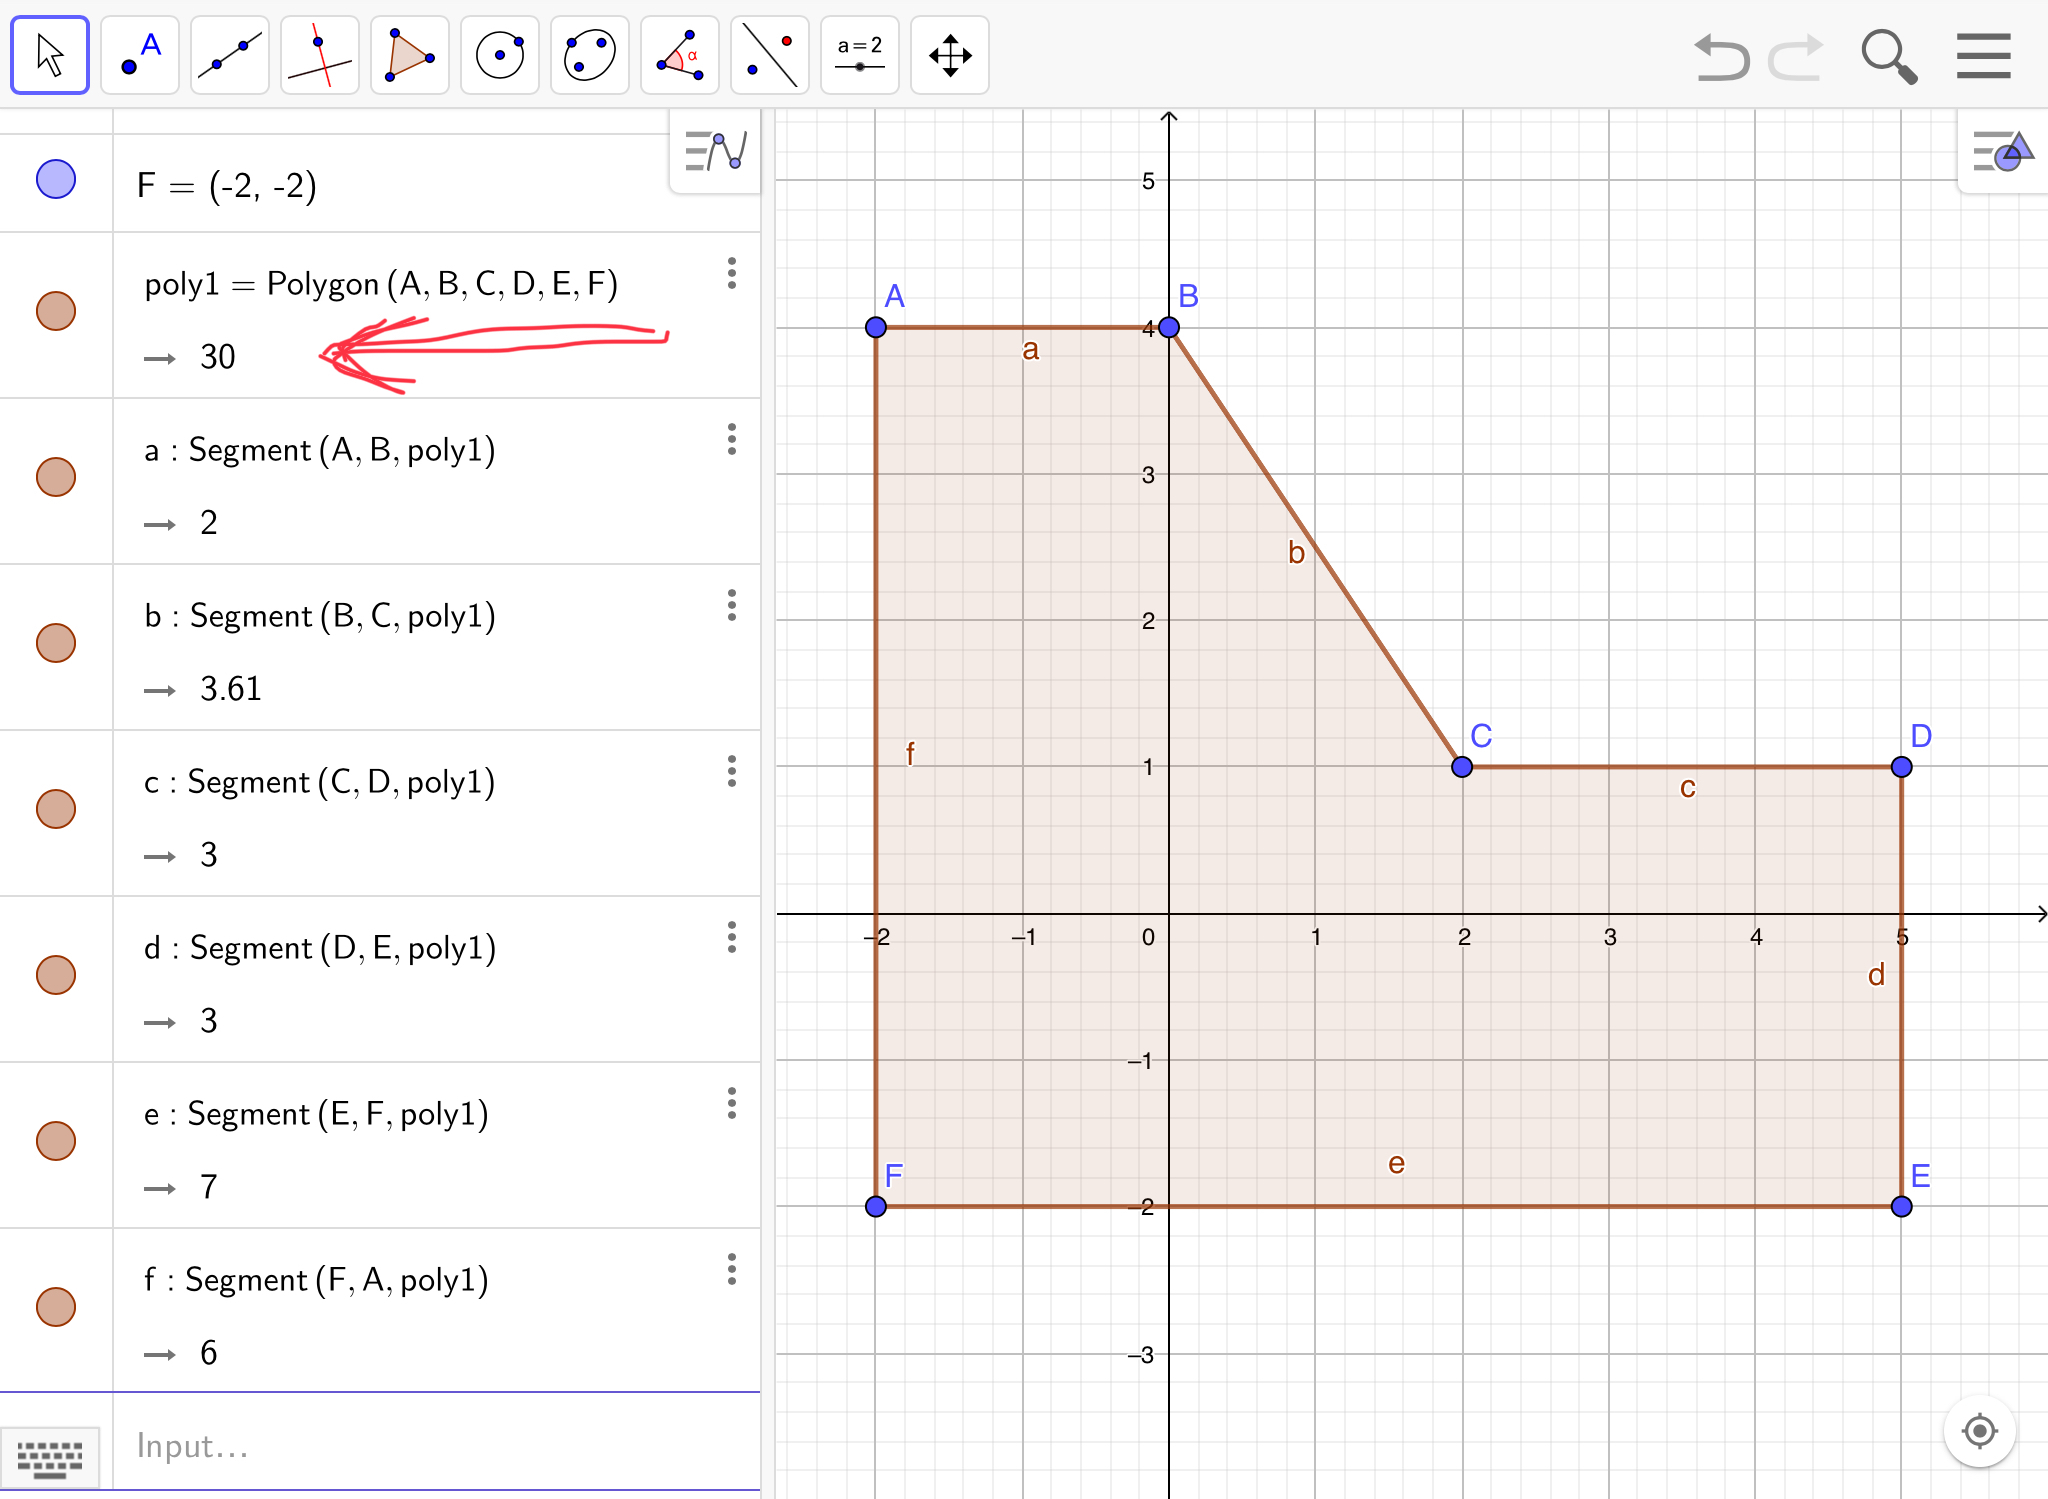
Task: Open three-dot menu for segment f
Action: [732, 1269]
